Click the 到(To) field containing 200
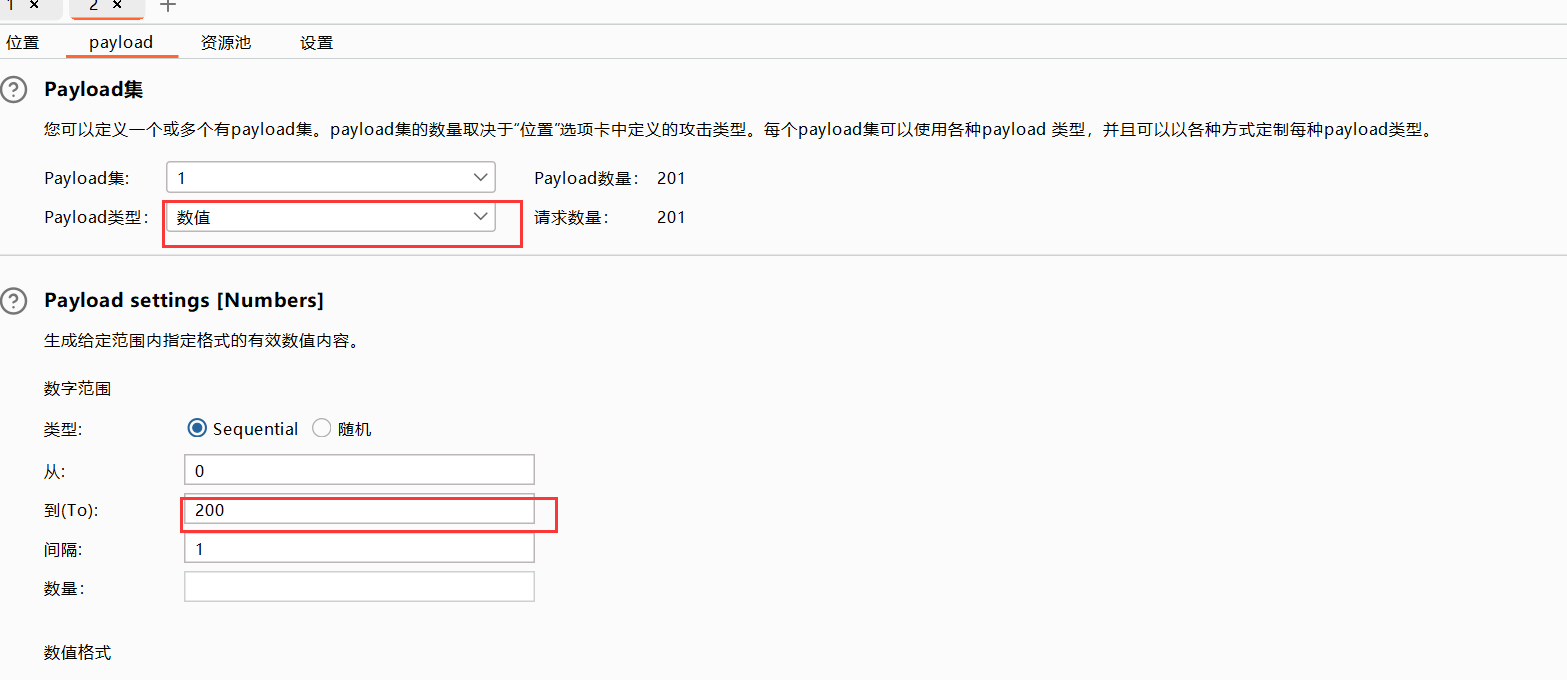Viewport: 1567px width, 680px height. [359, 510]
